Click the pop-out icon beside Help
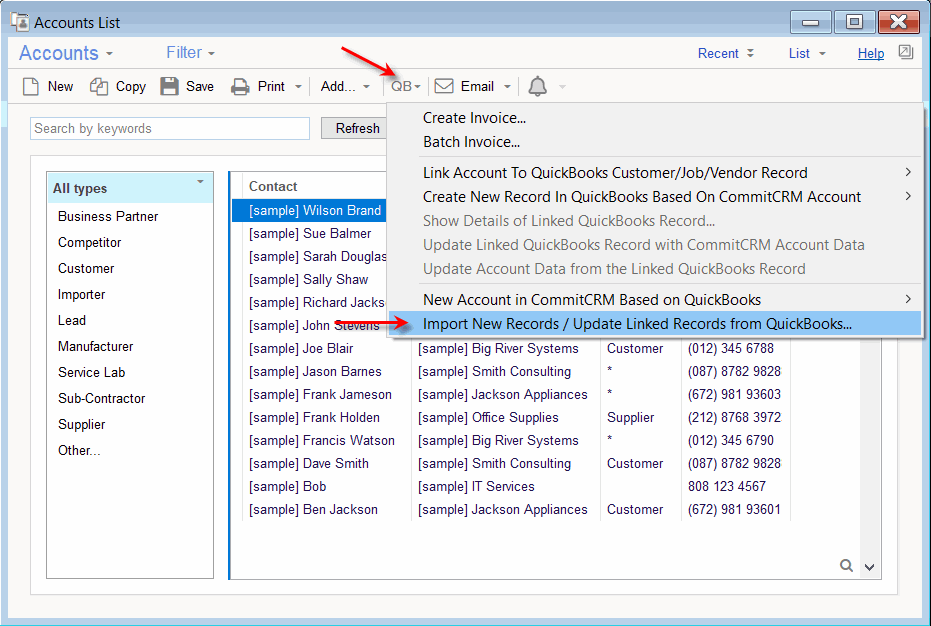The width and height of the screenshot is (931, 626). [905, 53]
